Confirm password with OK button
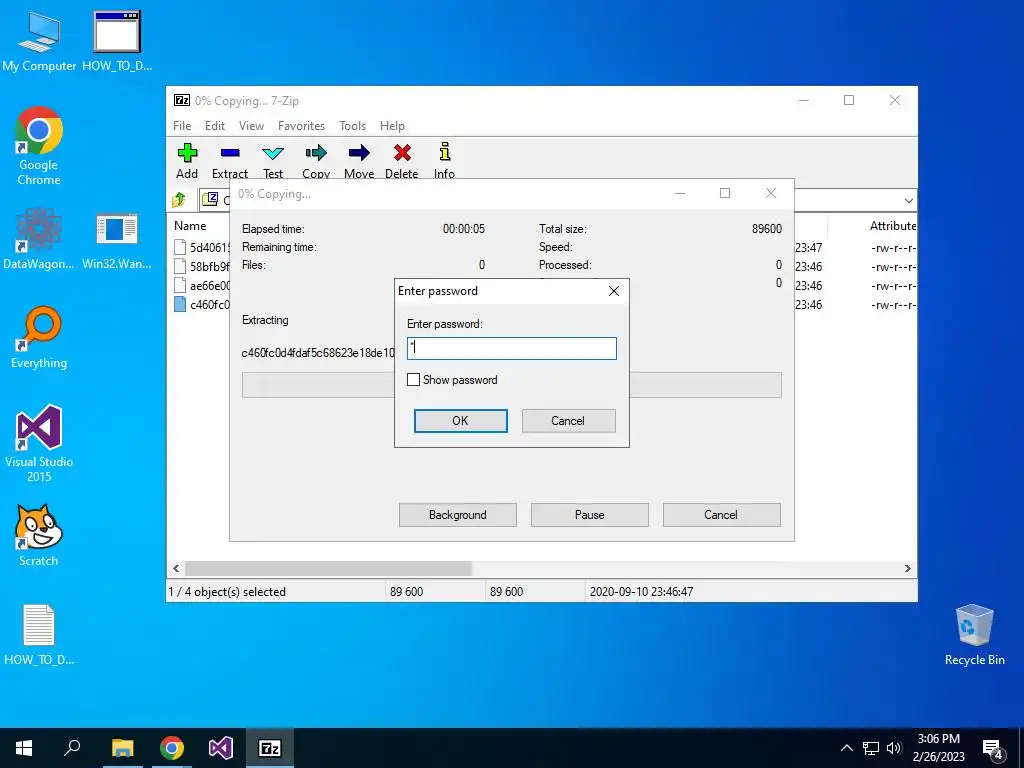Image resolution: width=1024 pixels, height=768 pixels. tap(460, 421)
